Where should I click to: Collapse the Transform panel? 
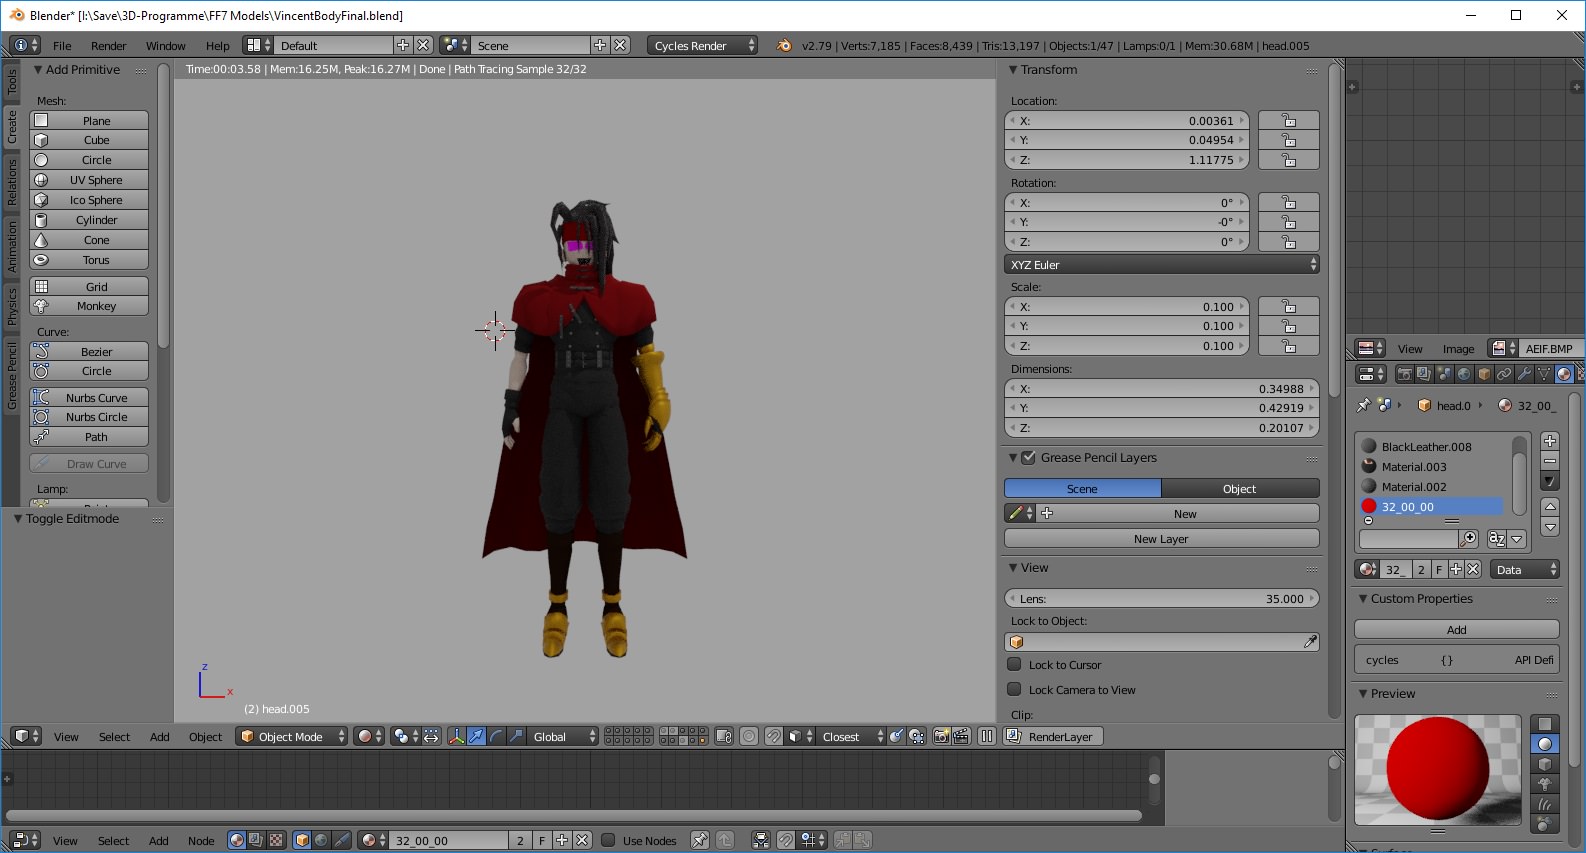click(x=1013, y=70)
